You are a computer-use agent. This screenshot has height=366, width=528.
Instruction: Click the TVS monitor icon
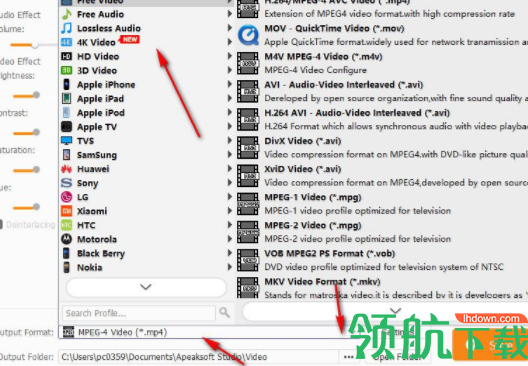pyautogui.click(x=66, y=141)
